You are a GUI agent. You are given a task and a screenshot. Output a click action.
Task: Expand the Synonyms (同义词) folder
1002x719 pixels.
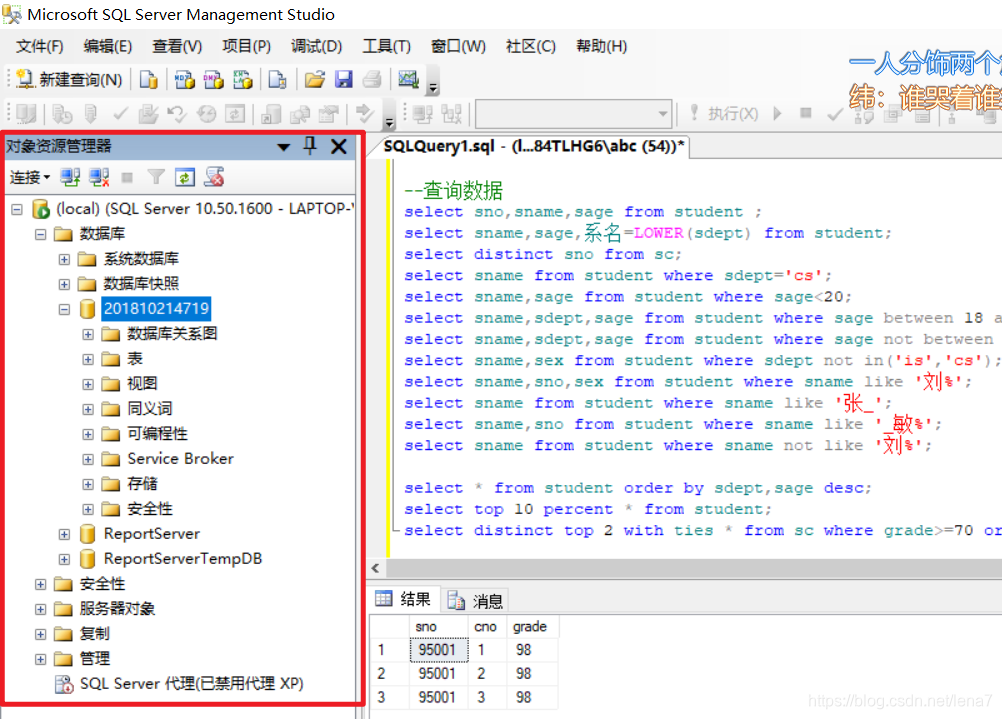pos(88,409)
